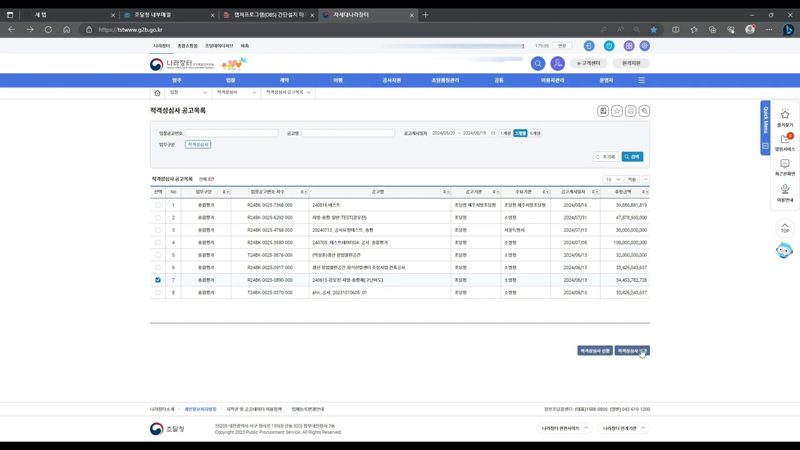800x450 pixels.
Task: Check the checkbox for row 3
Action: (x=158, y=230)
